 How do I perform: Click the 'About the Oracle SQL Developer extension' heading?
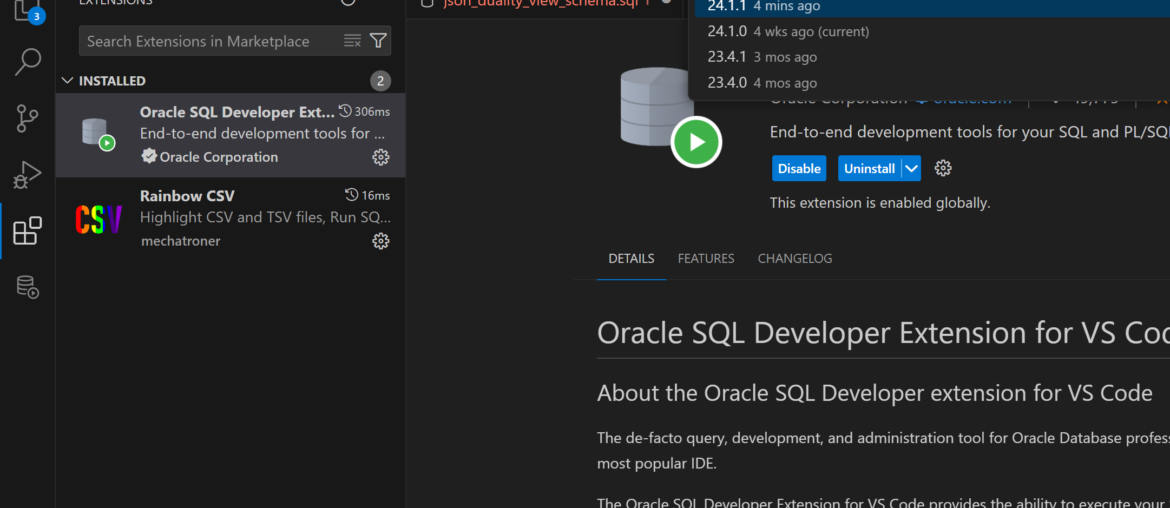click(875, 393)
